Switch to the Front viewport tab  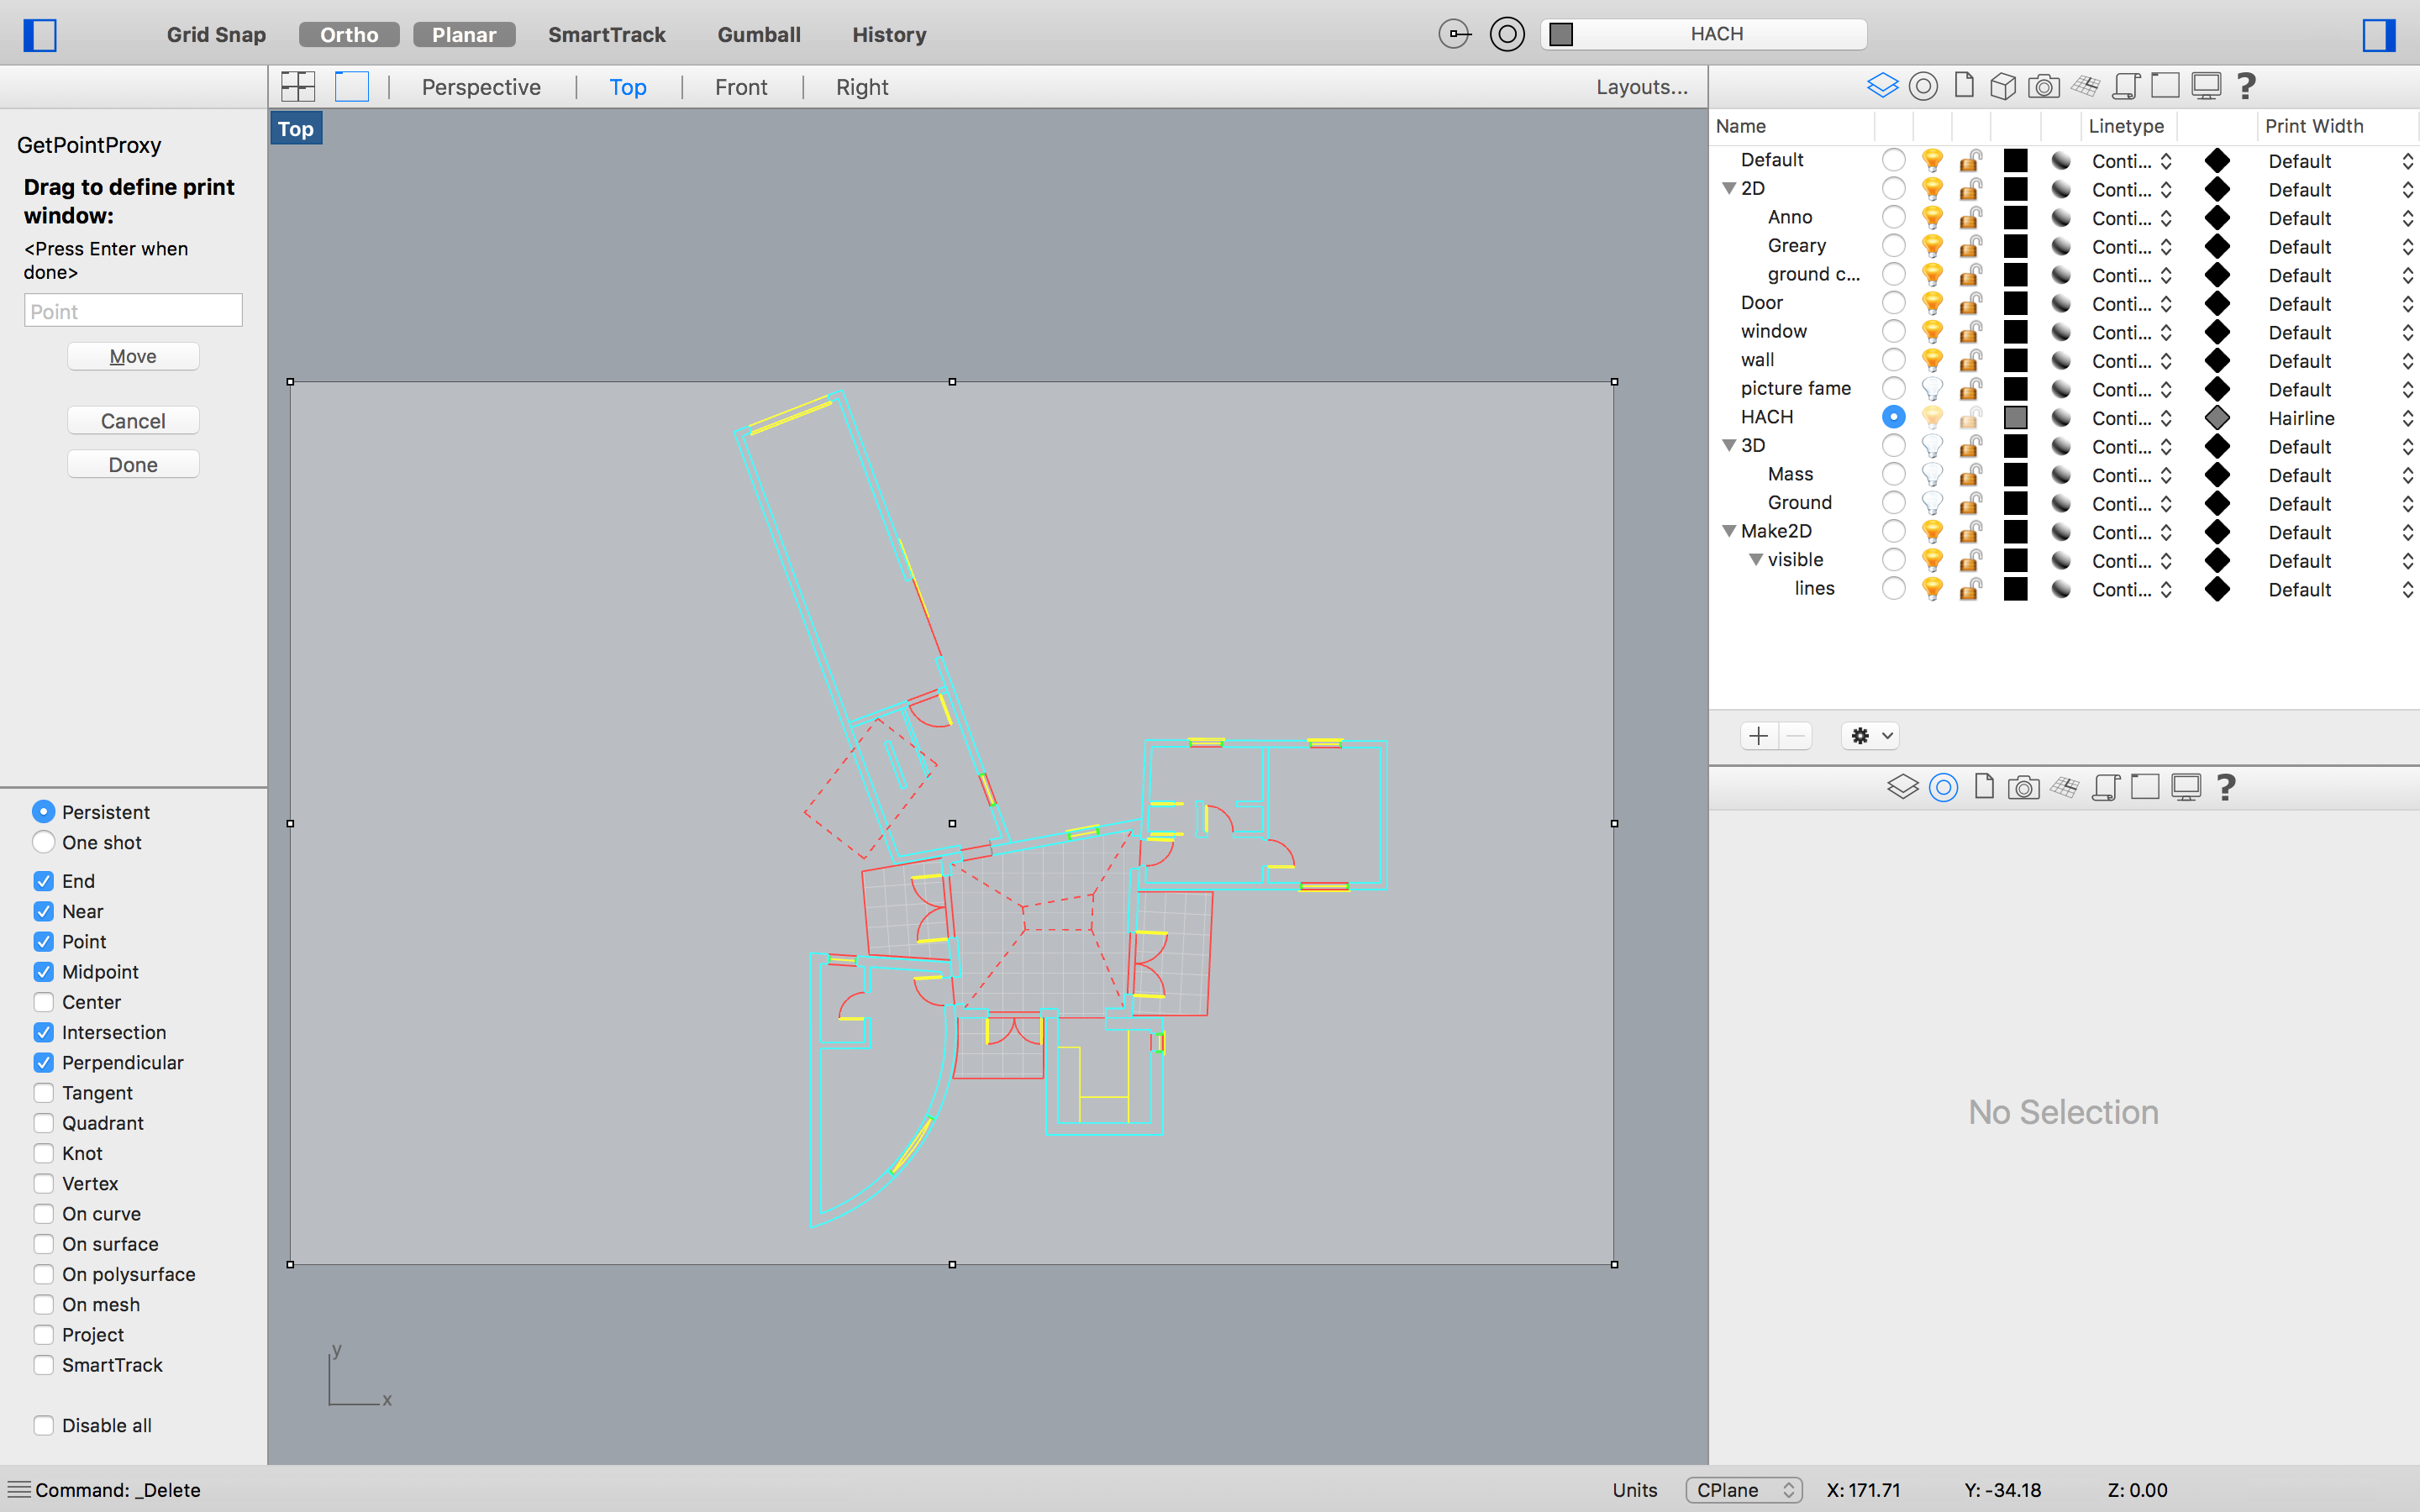[741, 87]
